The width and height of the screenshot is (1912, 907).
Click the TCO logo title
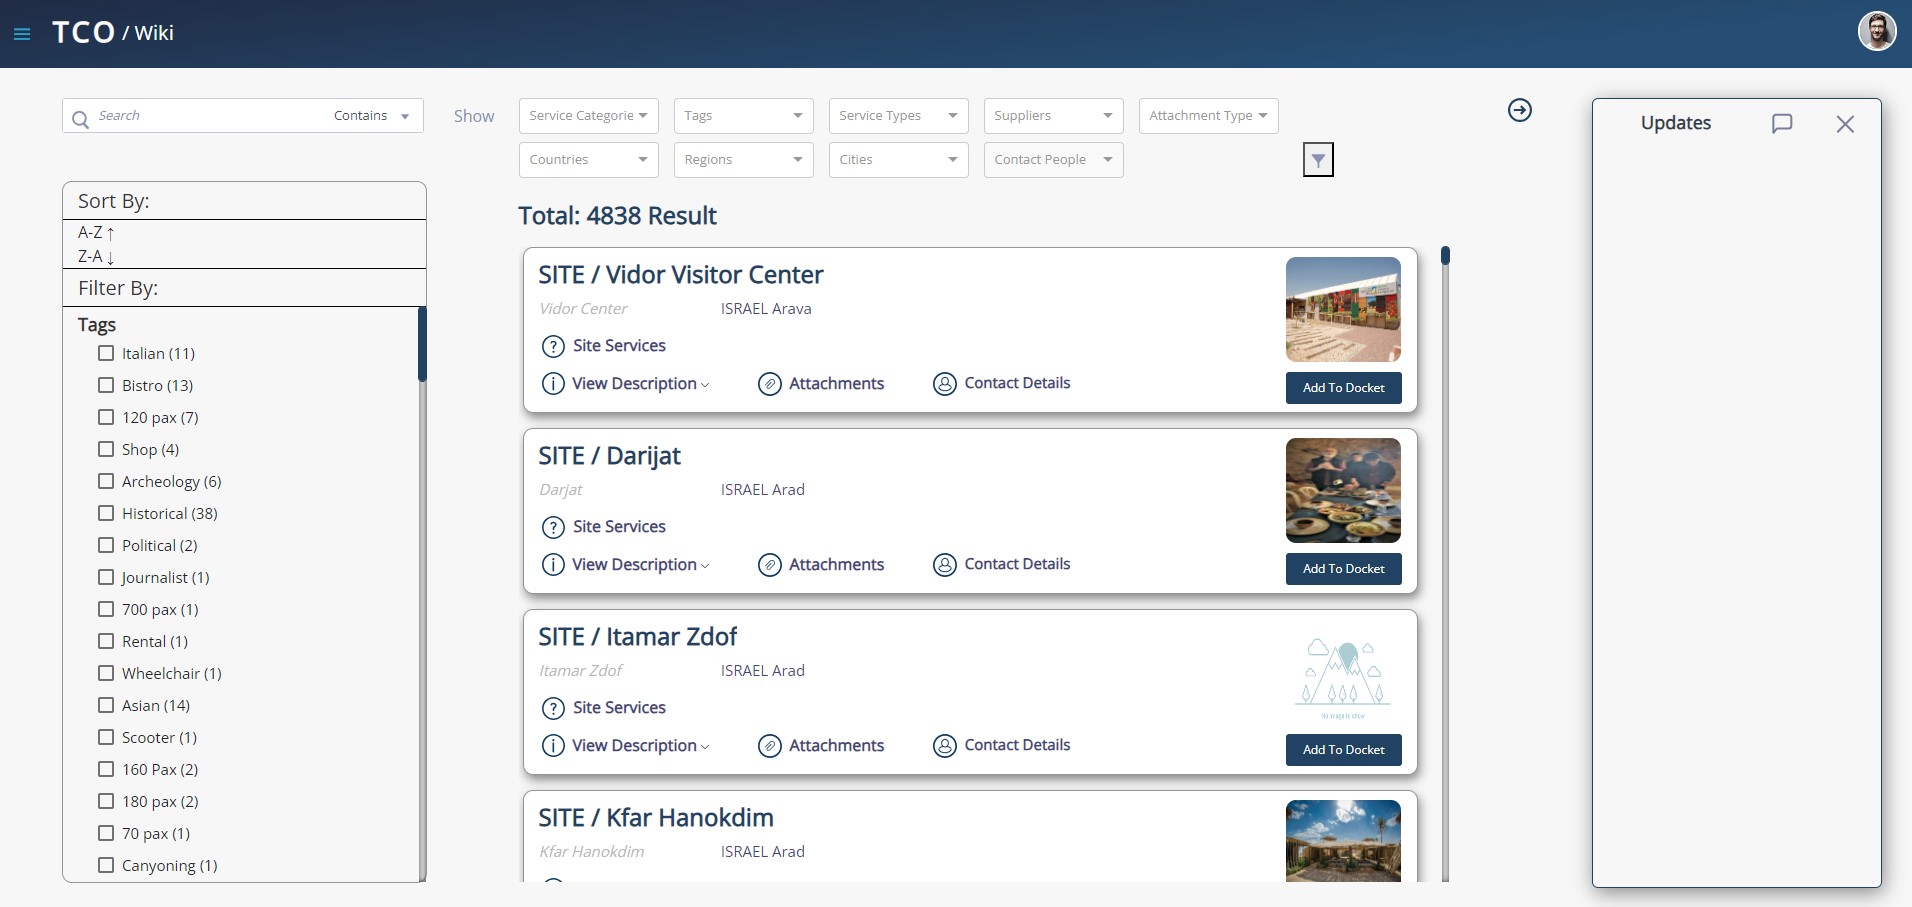point(83,33)
